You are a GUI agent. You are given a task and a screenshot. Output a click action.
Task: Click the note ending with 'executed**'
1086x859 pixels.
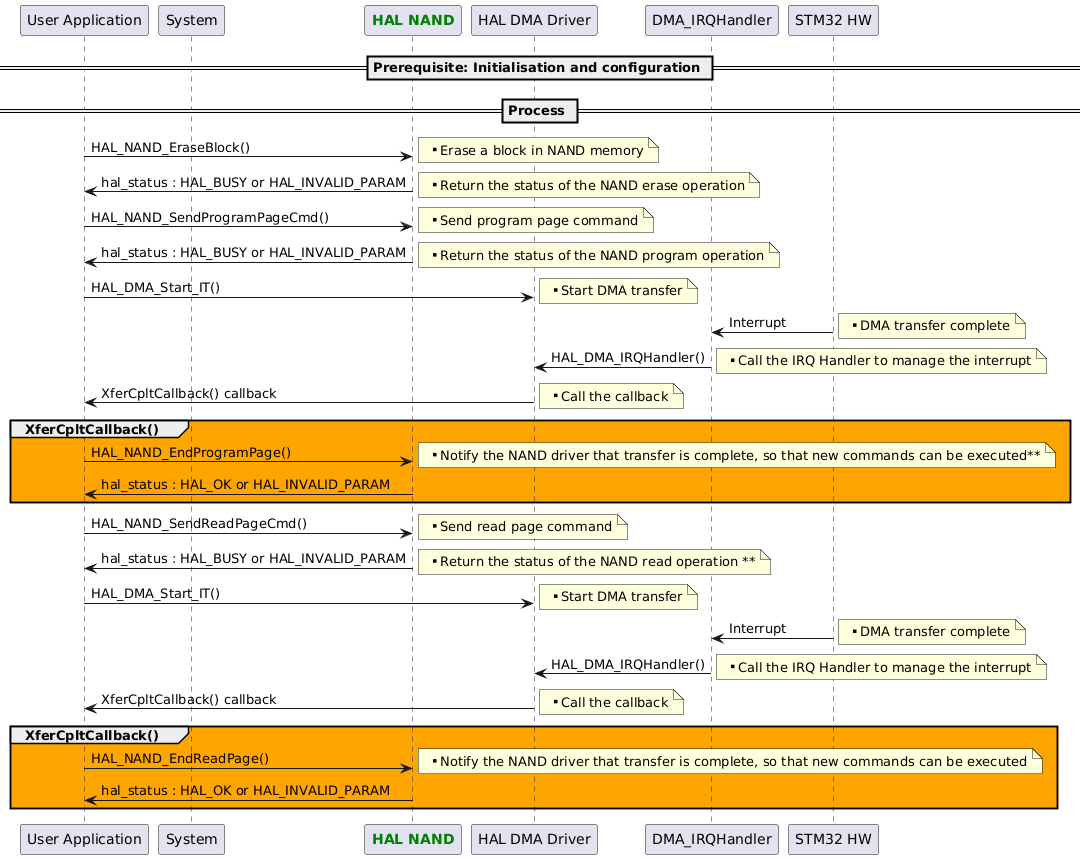(x=736, y=455)
